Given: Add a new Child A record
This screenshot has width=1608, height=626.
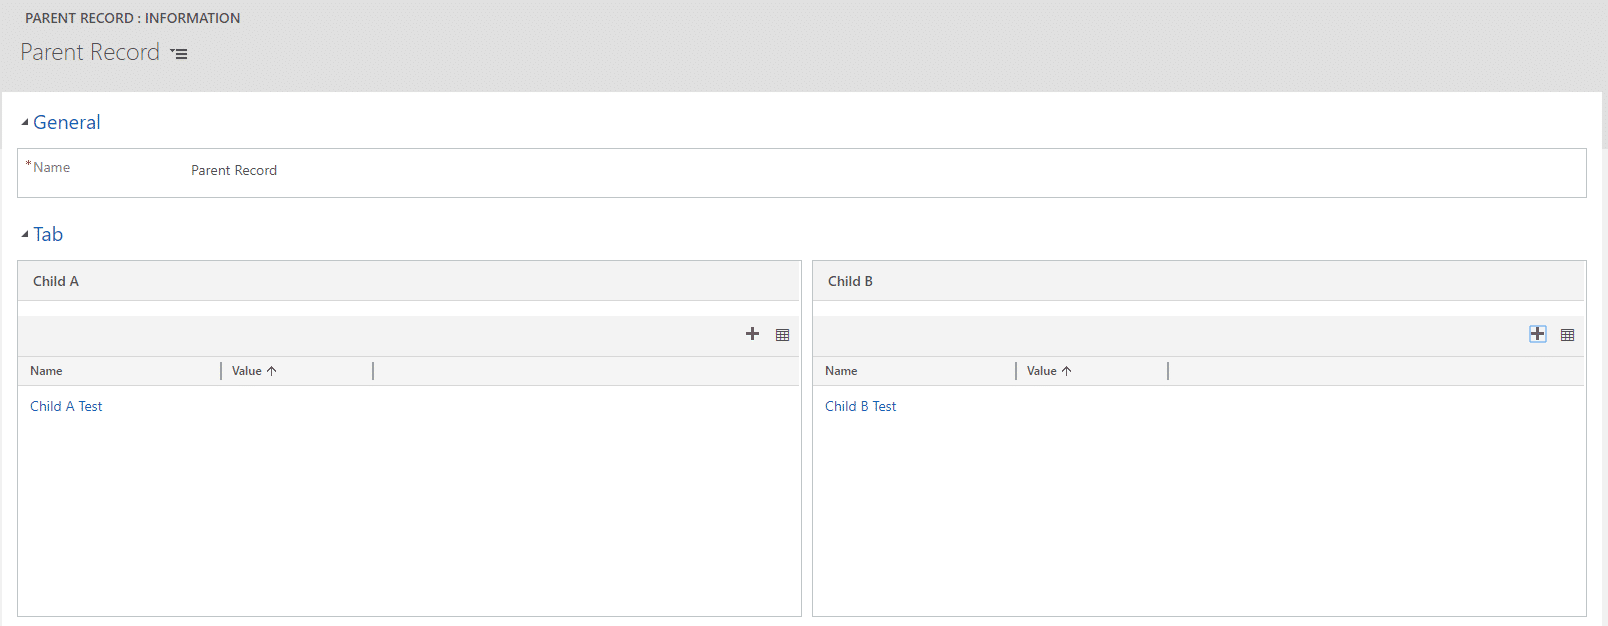Looking at the screenshot, I should coord(752,334).
